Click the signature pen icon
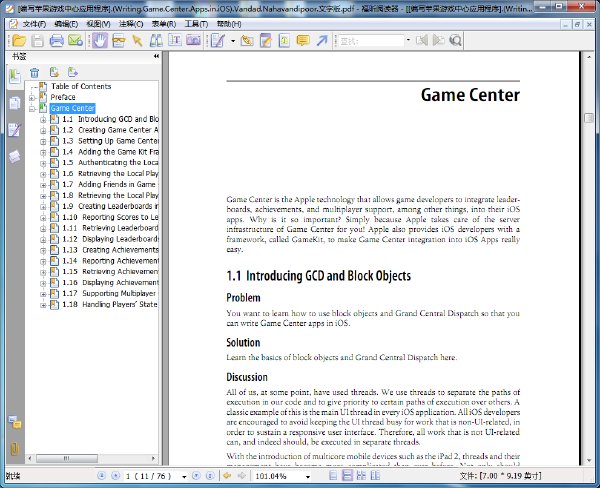This screenshot has width=600, height=488. tap(247, 40)
